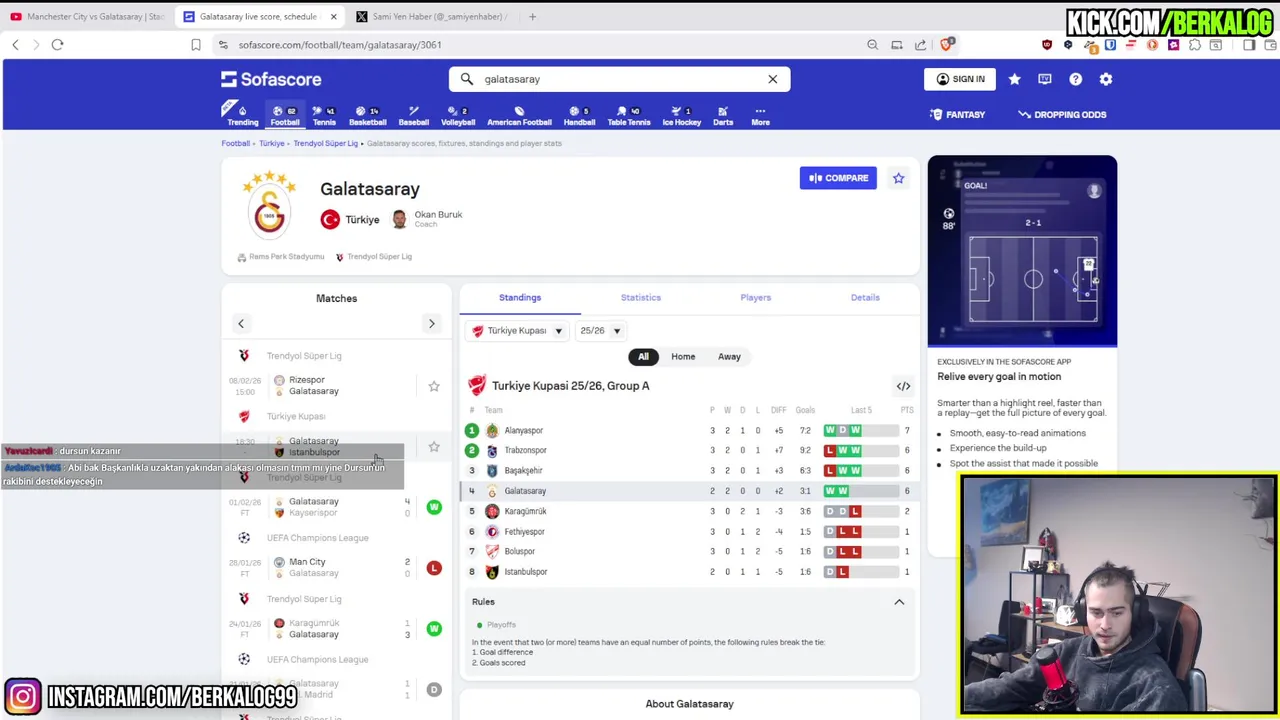Screen dimensions: 1280x720
Task: Click the Football breadcrumb link
Action: click(x=235, y=143)
